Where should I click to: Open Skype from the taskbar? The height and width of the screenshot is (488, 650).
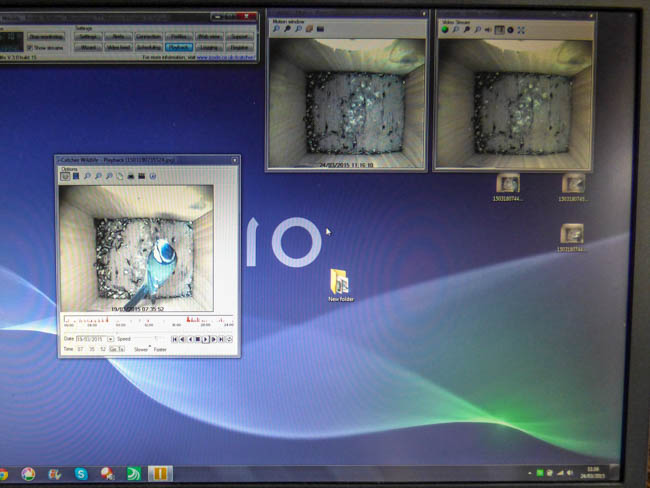81,473
